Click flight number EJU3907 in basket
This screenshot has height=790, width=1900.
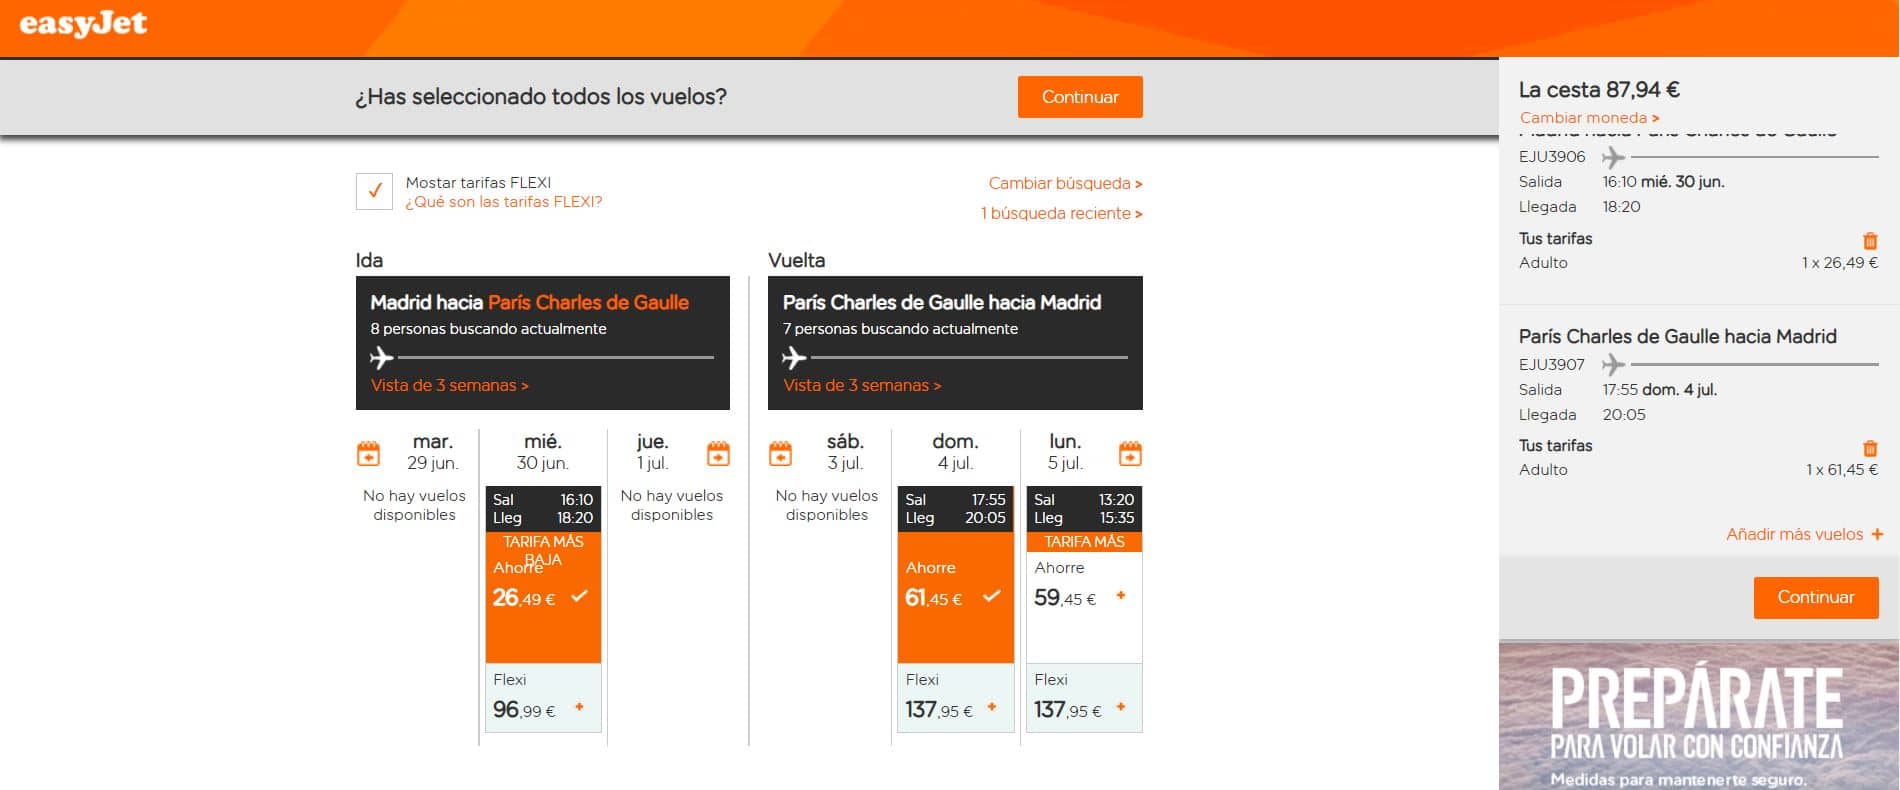(1552, 365)
